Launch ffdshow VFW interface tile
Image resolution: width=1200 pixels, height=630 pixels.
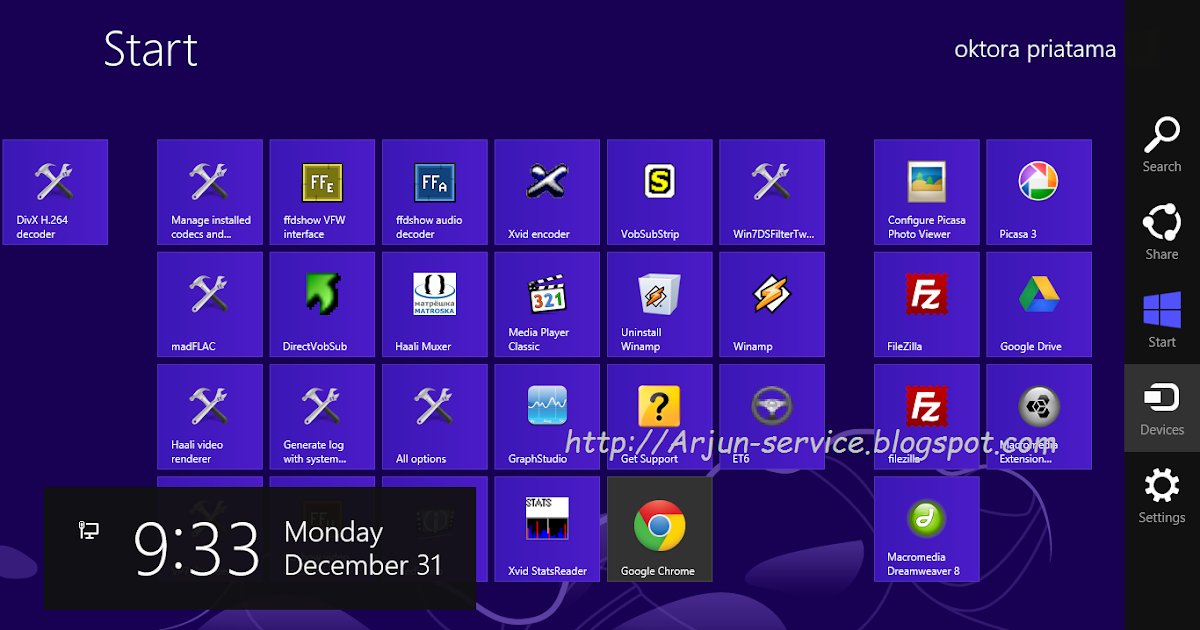pyautogui.click(x=322, y=192)
